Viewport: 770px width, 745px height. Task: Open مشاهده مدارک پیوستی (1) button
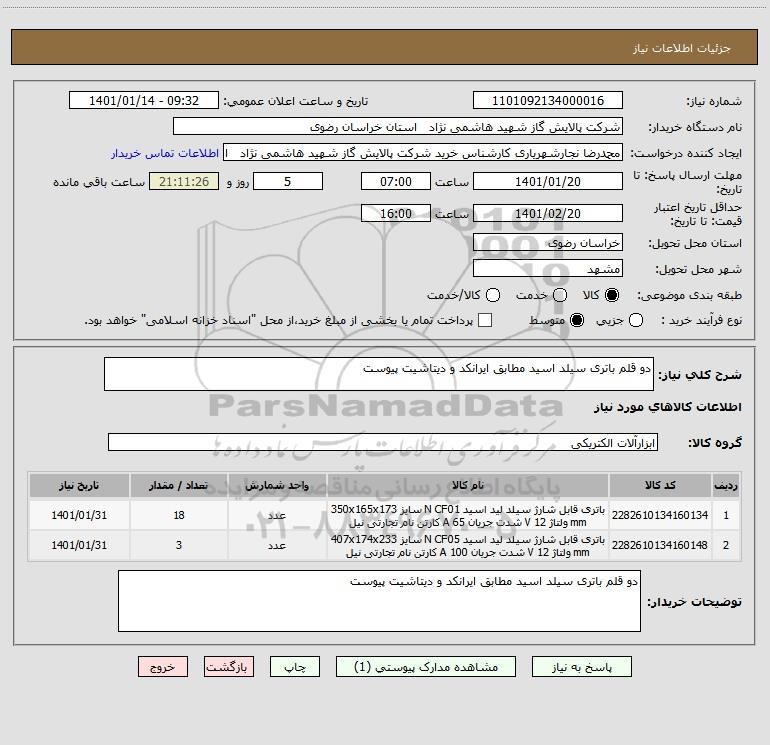[426, 667]
